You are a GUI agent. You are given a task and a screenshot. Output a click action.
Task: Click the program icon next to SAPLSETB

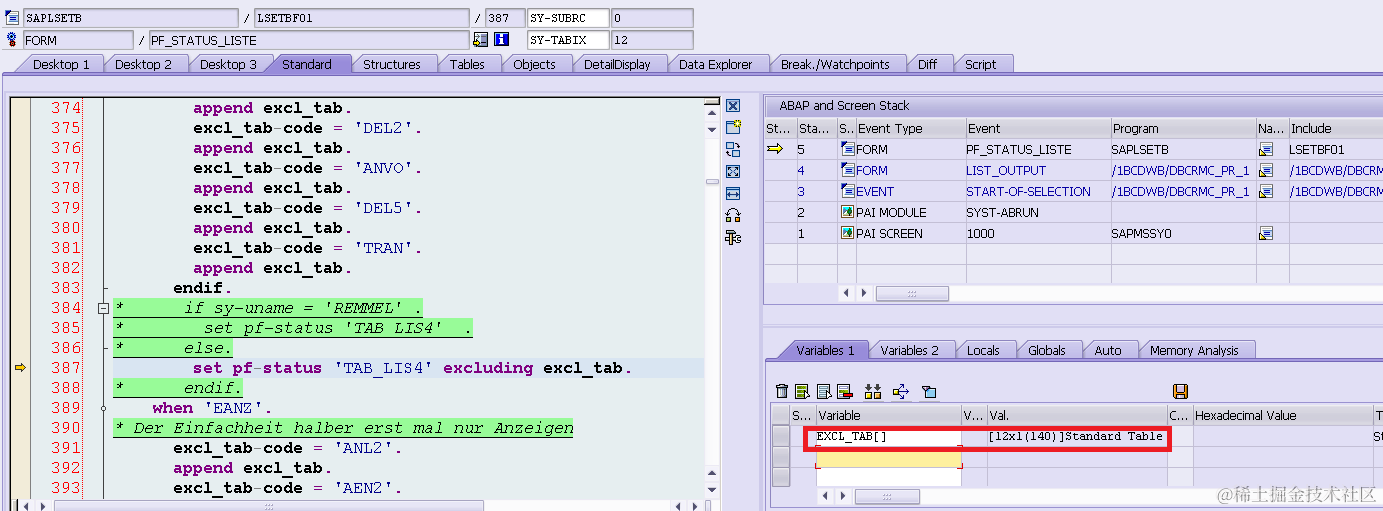(x=12, y=18)
